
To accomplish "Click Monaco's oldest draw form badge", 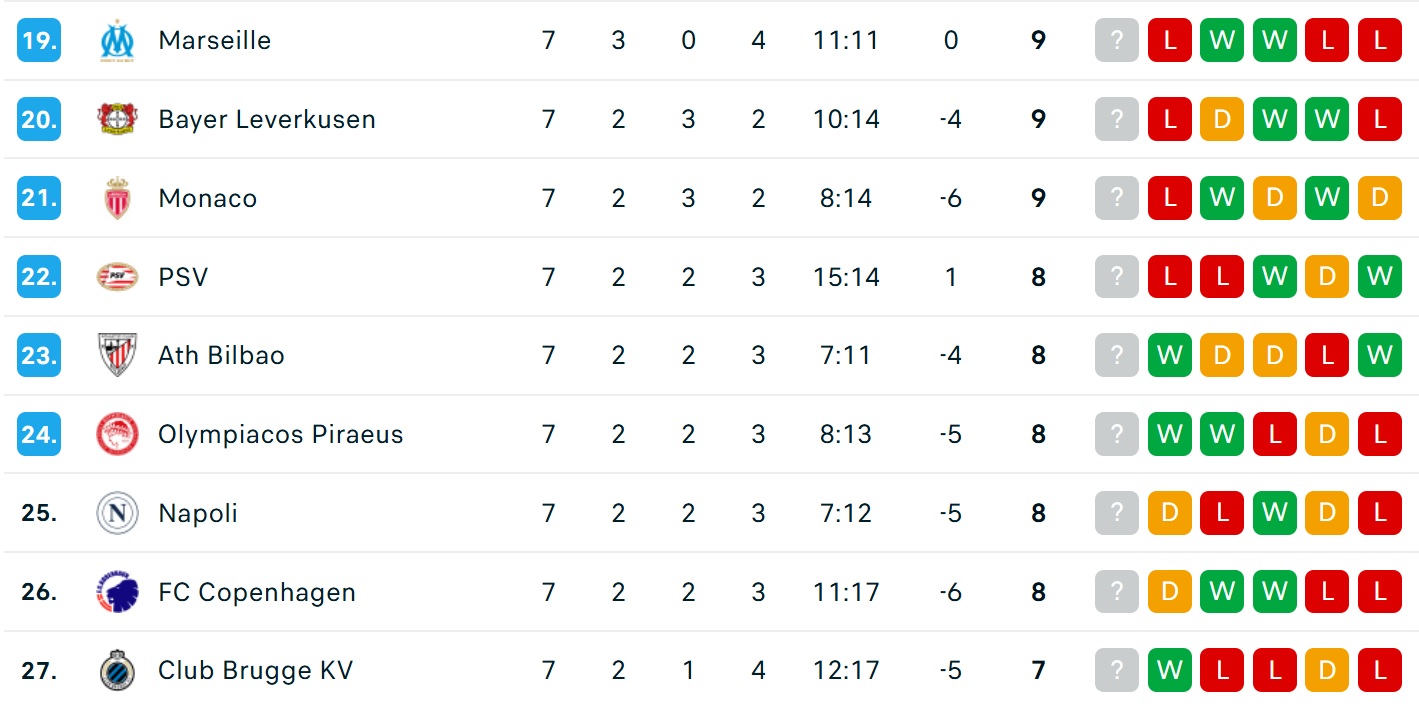I will (x=1380, y=198).
